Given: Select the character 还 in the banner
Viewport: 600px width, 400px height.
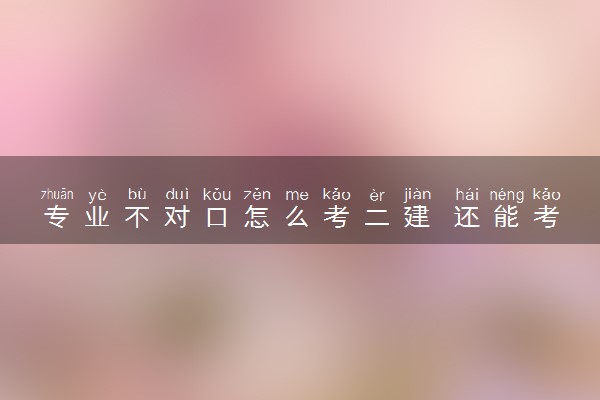Looking at the screenshot, I should 467,217.
